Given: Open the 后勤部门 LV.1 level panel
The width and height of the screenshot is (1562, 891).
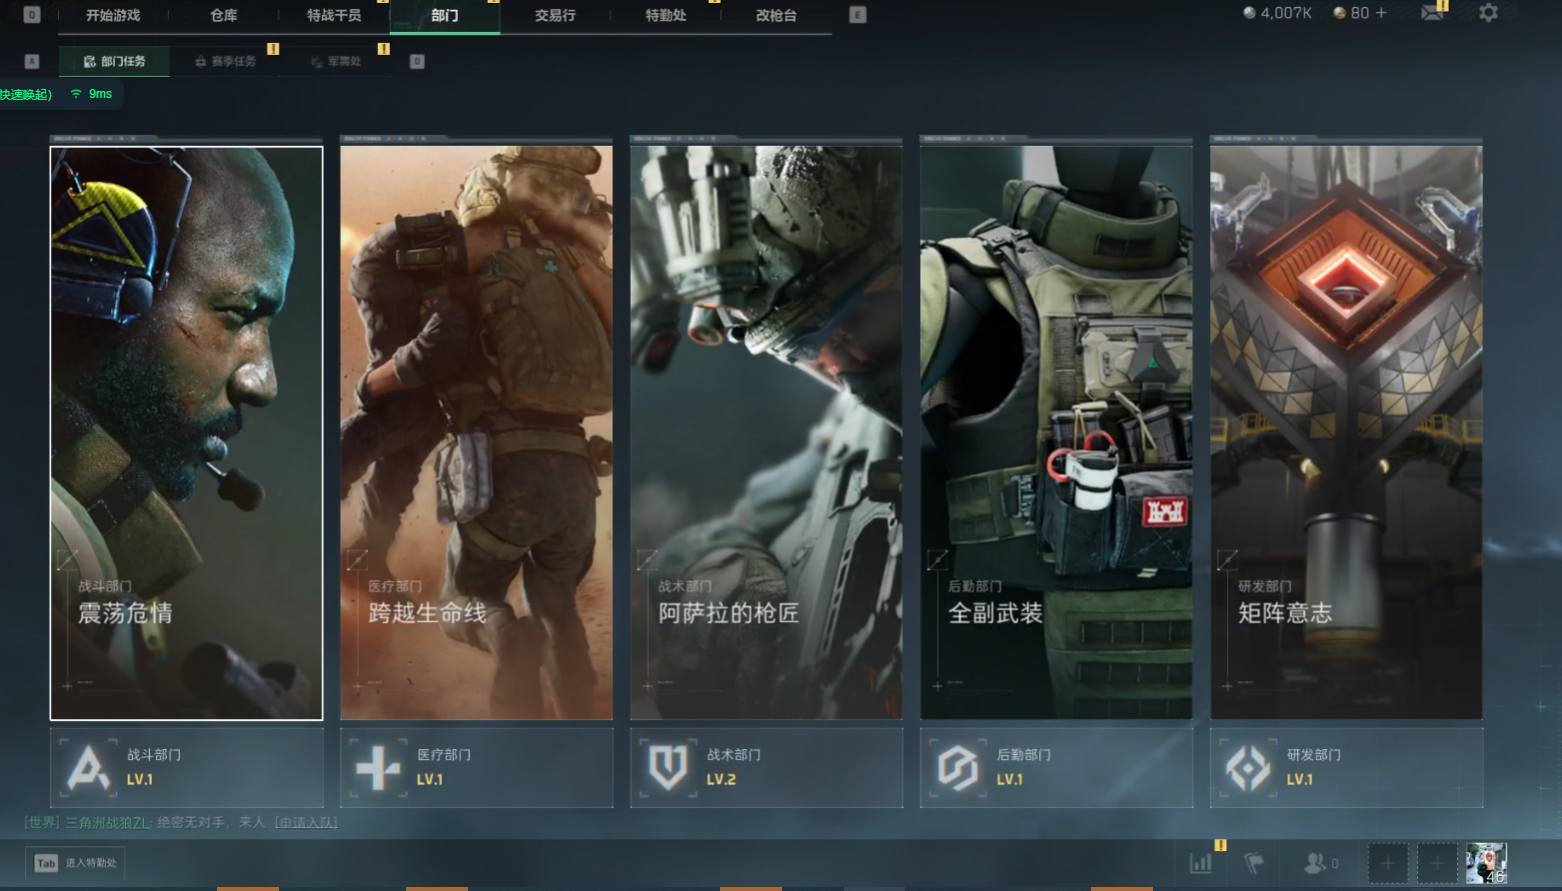Looking at the screenshot, I should pos(1057,768).
